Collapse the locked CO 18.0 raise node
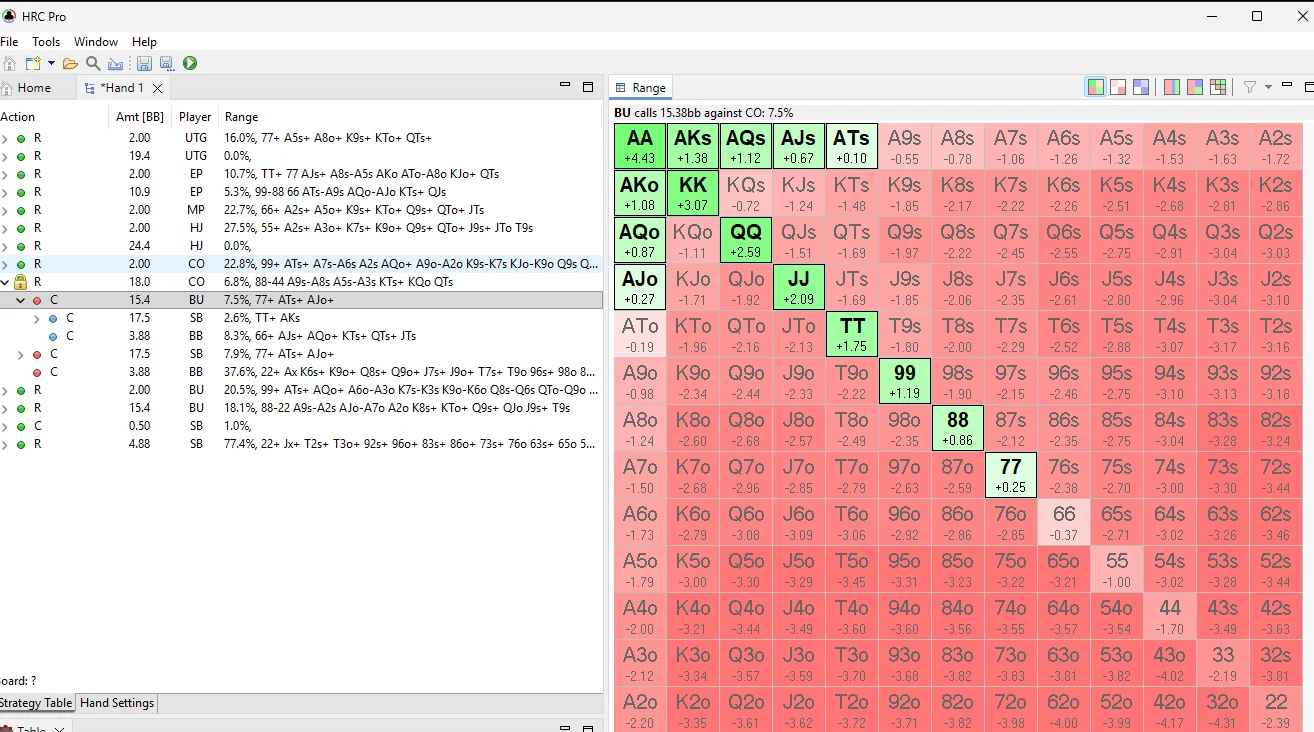The width and height of the screenshot is (1314, 732). (5, 282)
